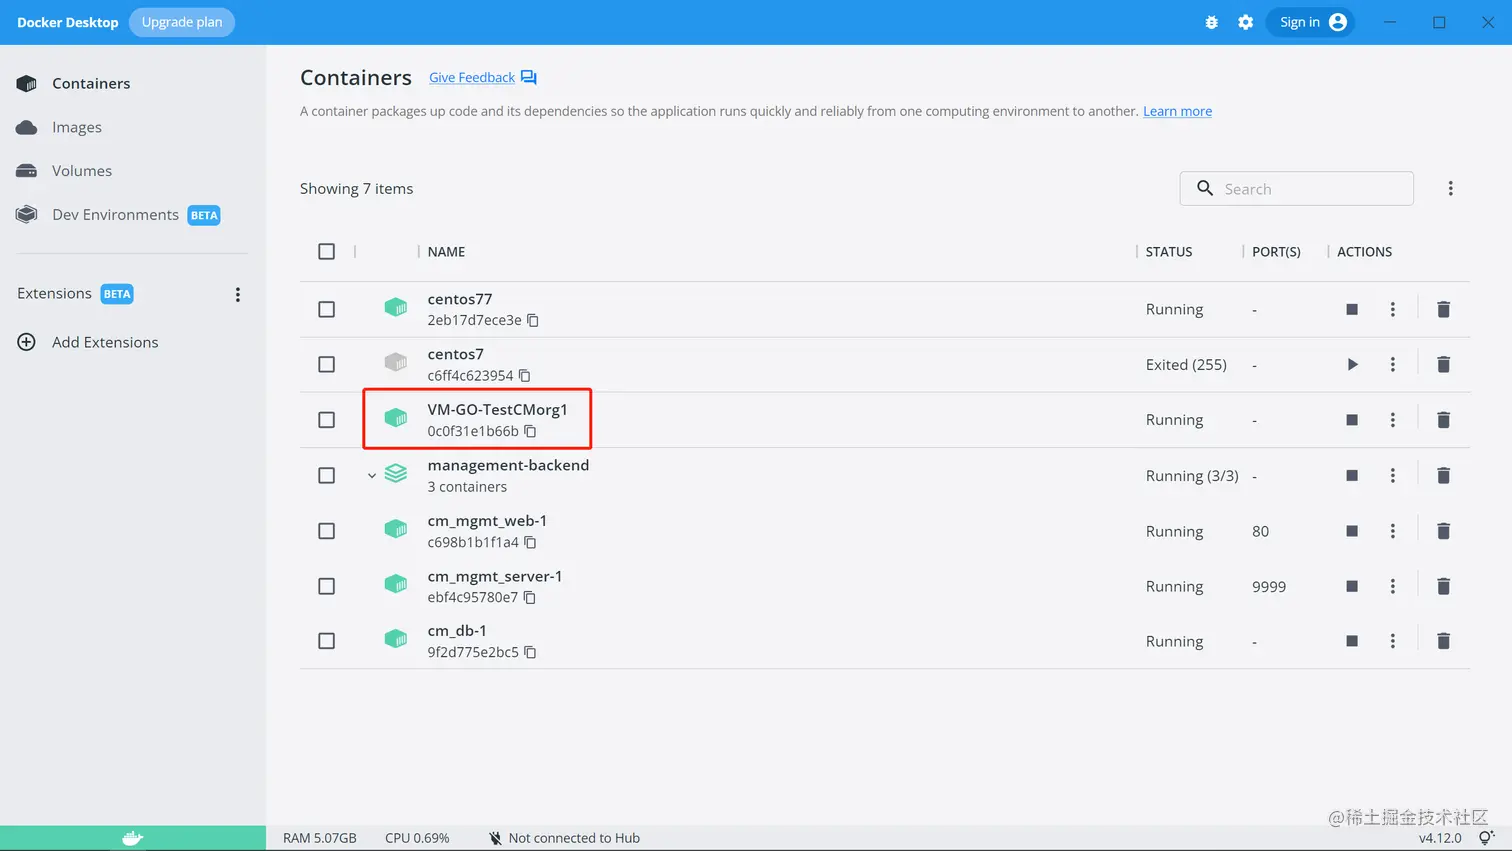Open more actions for management-backend
Image resolution: width=1512 pixels, height=851 pixels.
click(1392, 475)
